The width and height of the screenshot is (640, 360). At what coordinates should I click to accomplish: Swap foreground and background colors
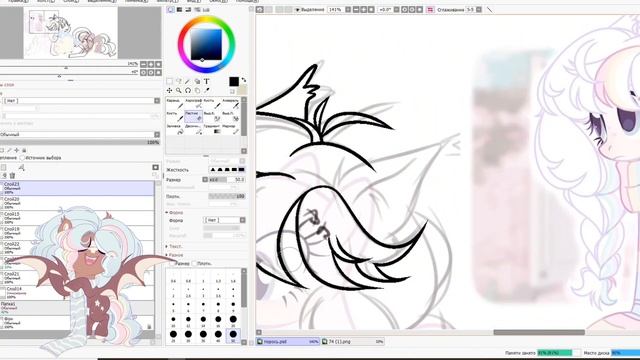pyautogui.click(x=244, y=80)
